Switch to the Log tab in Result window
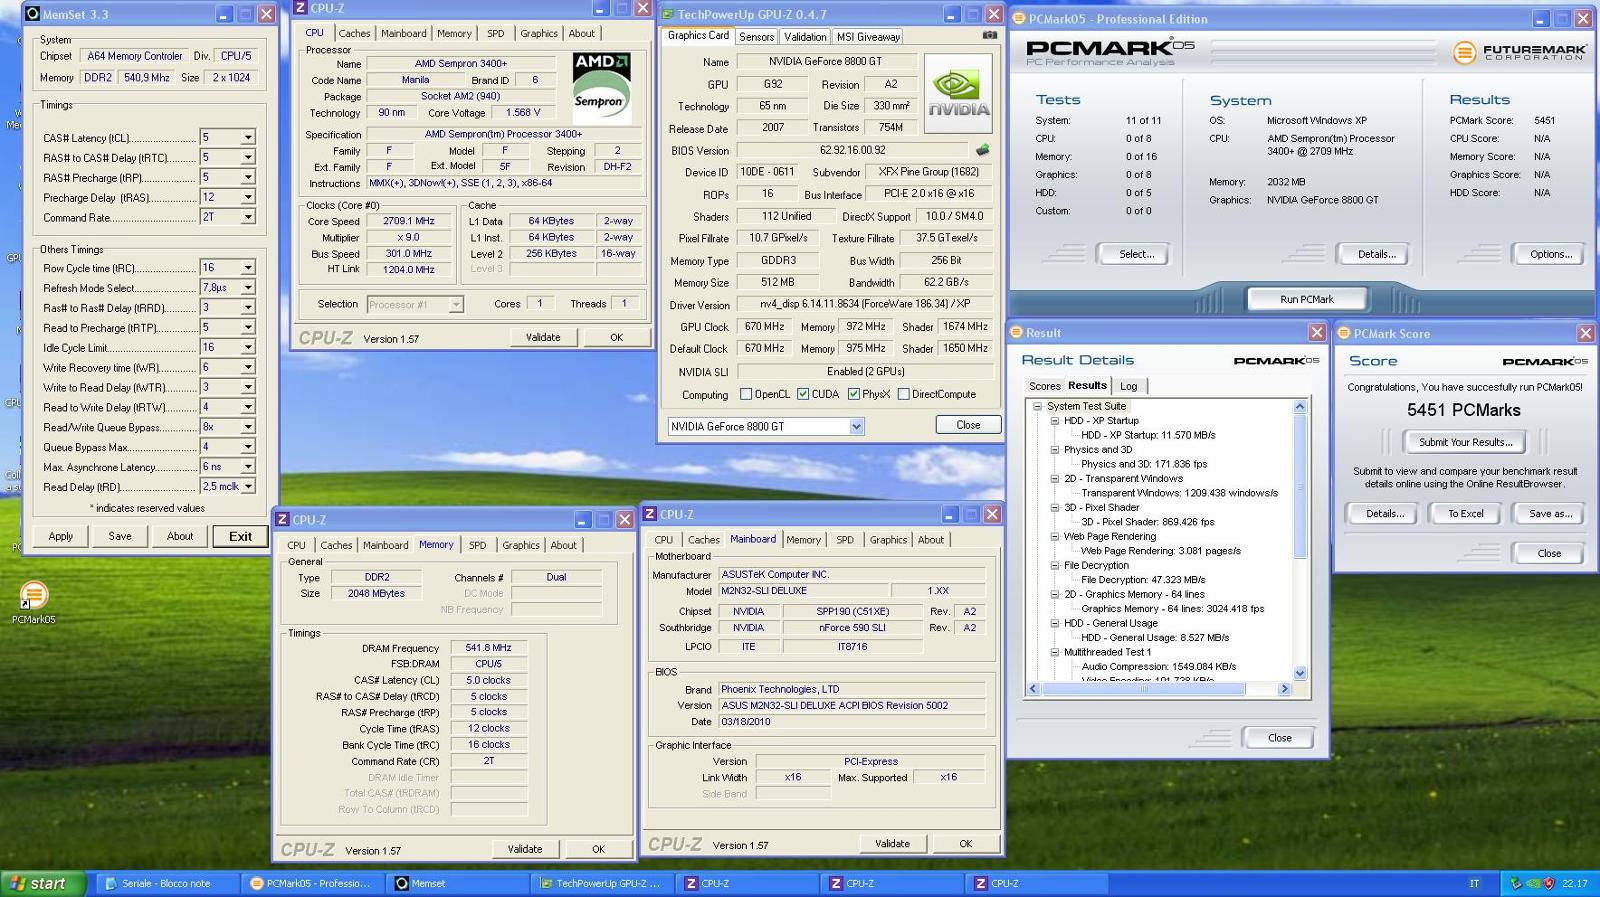Viewport: 1600px width, 897px height. (x=1128, y=386)
